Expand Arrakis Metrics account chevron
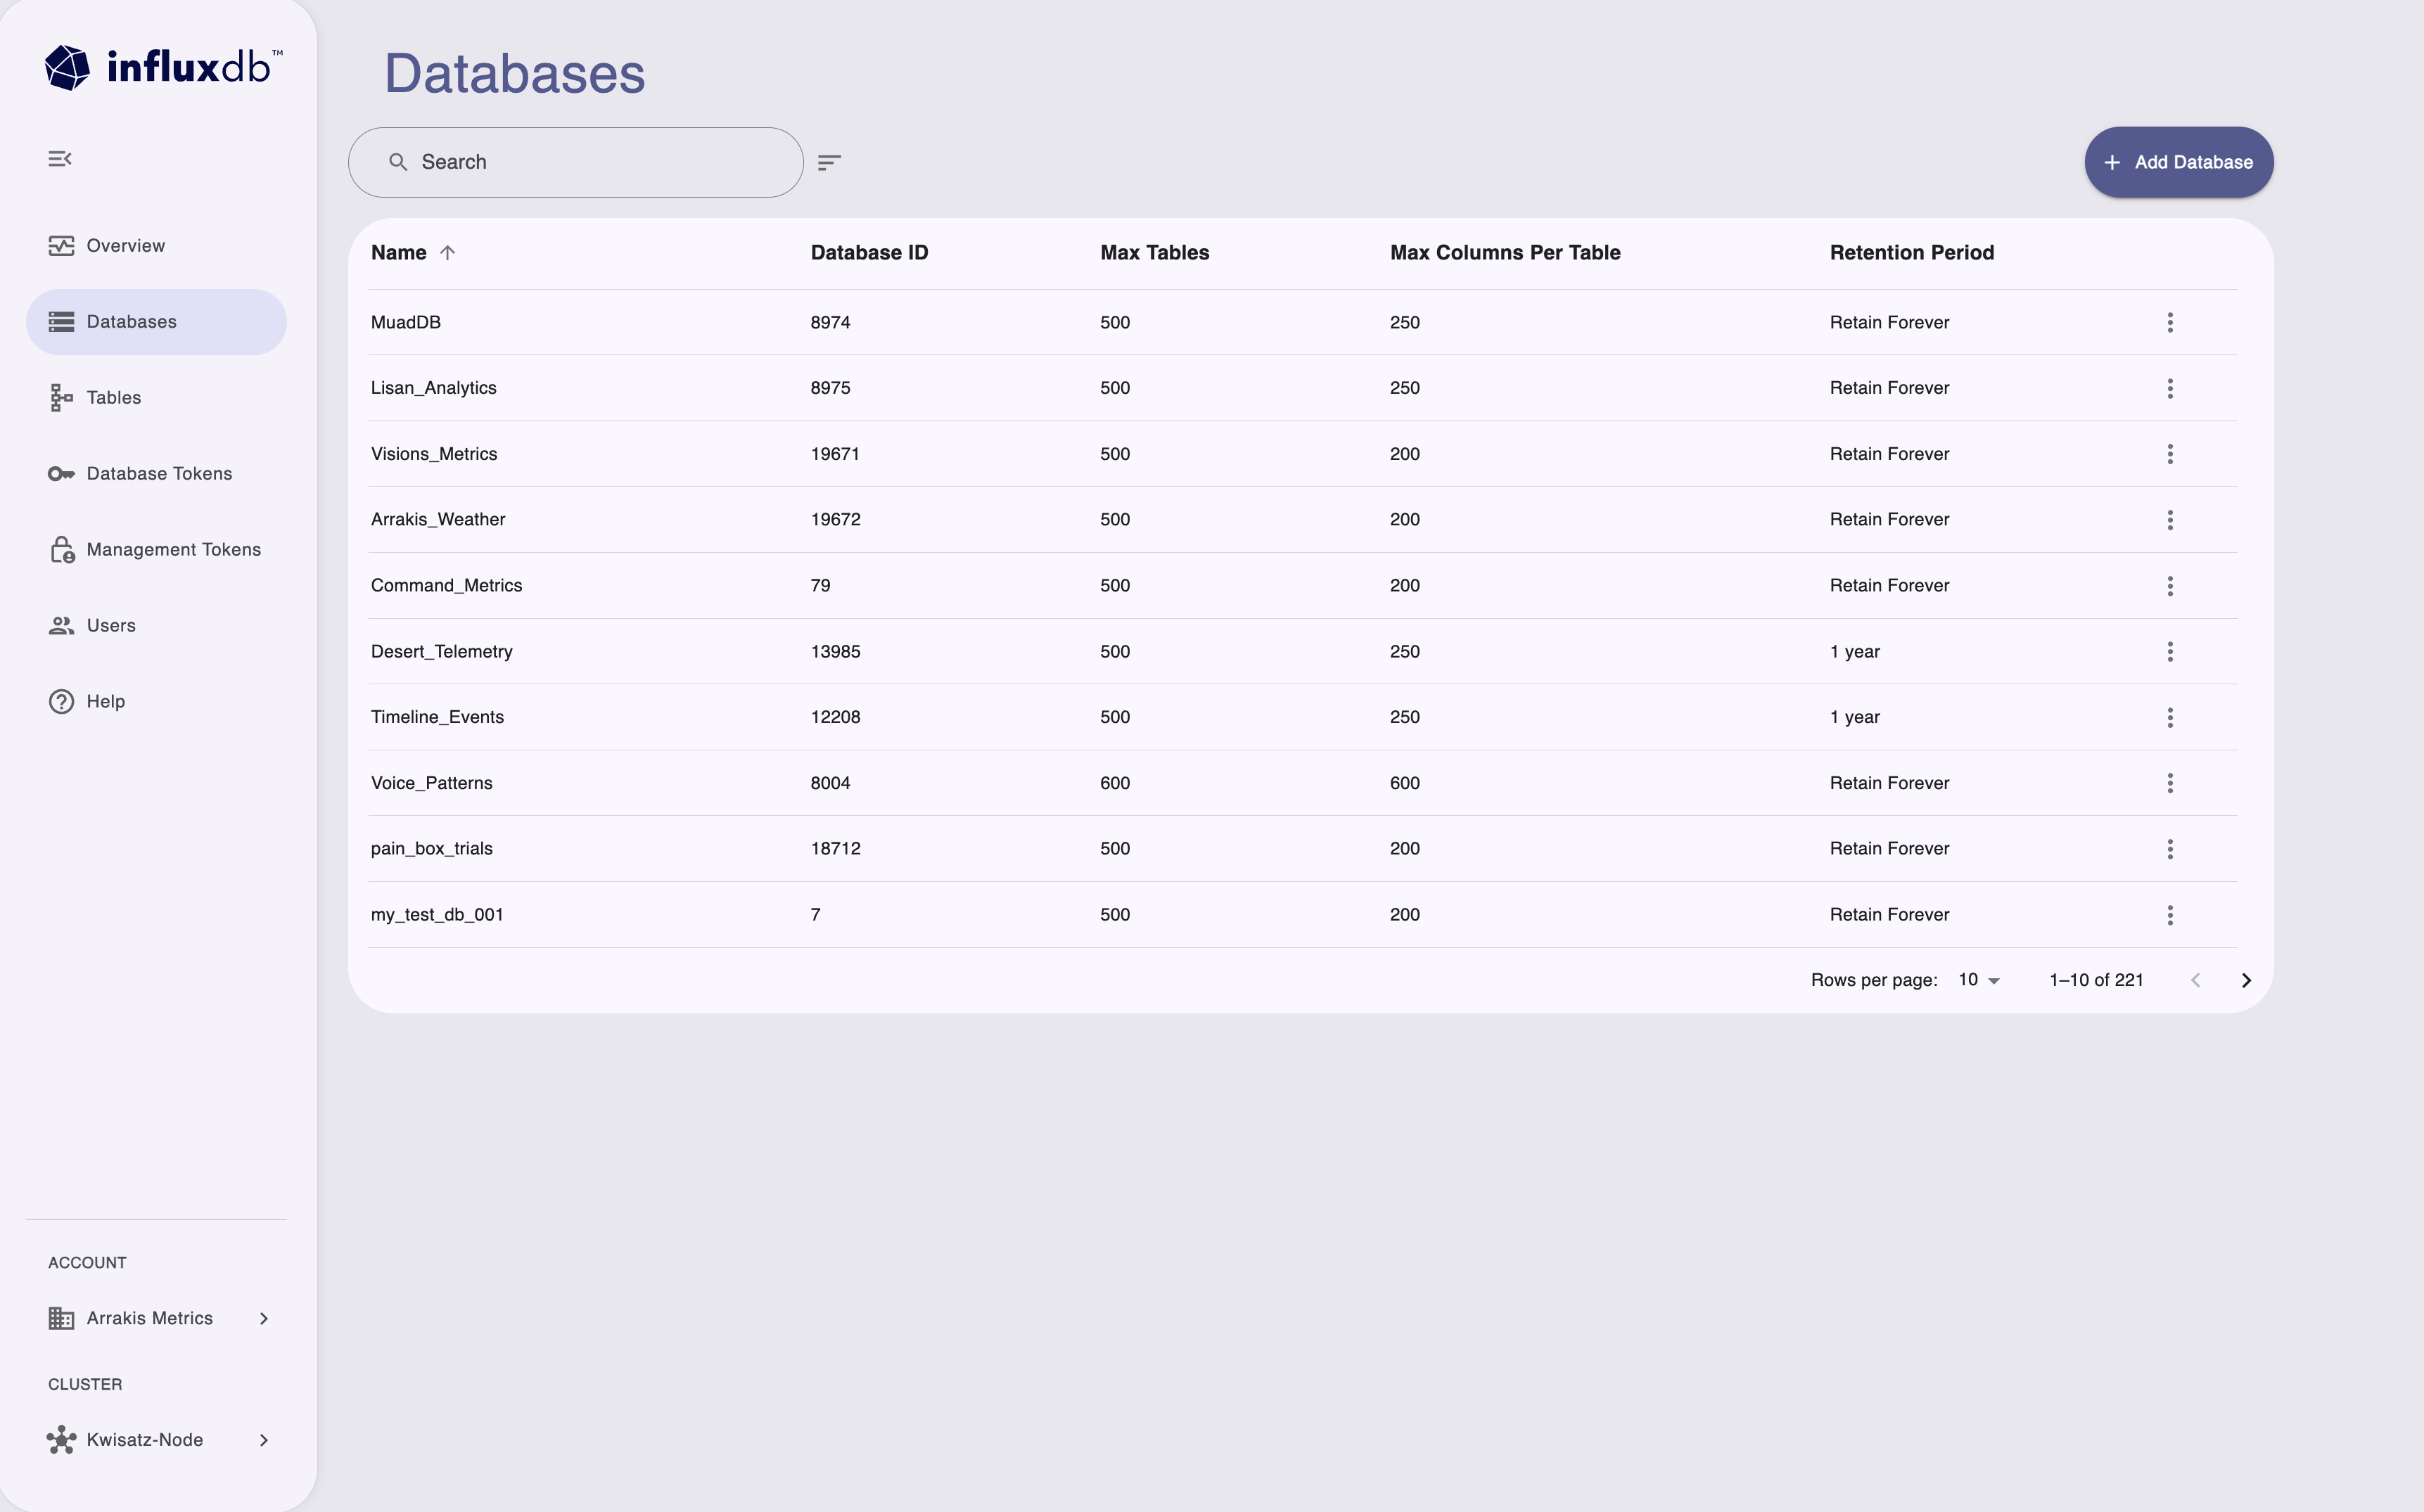The width and height of the screenshot is (2424, 1512). 264,1318
